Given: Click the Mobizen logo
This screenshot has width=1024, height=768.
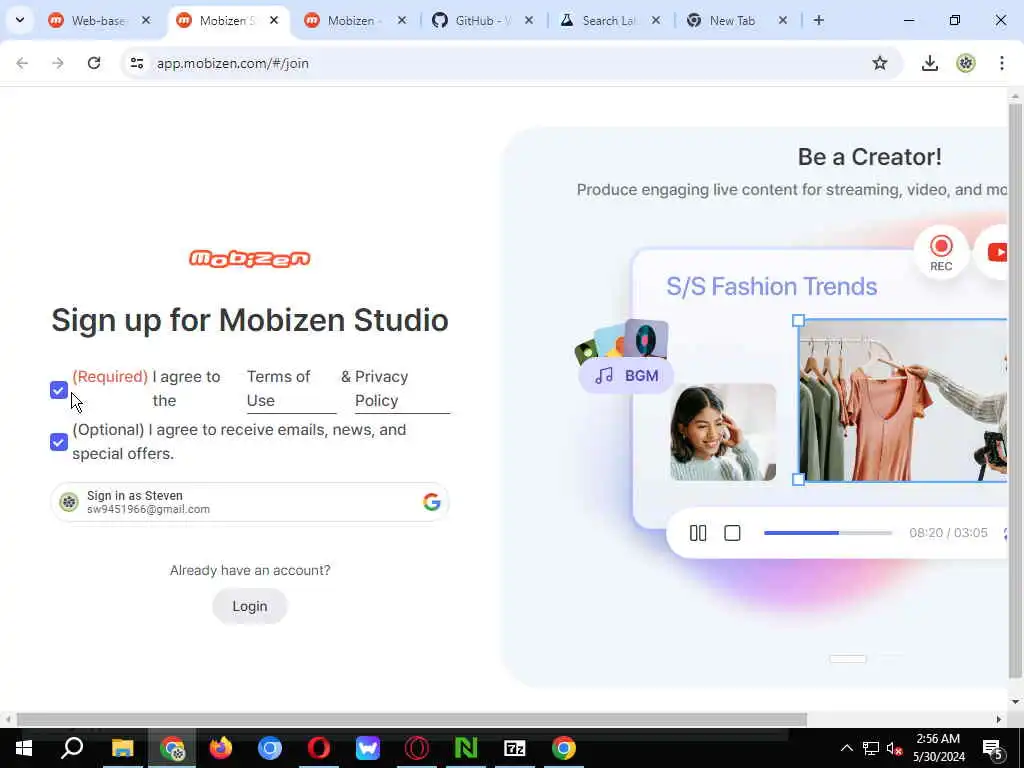Looking at the screenshot, I should [x=249, y=259].
